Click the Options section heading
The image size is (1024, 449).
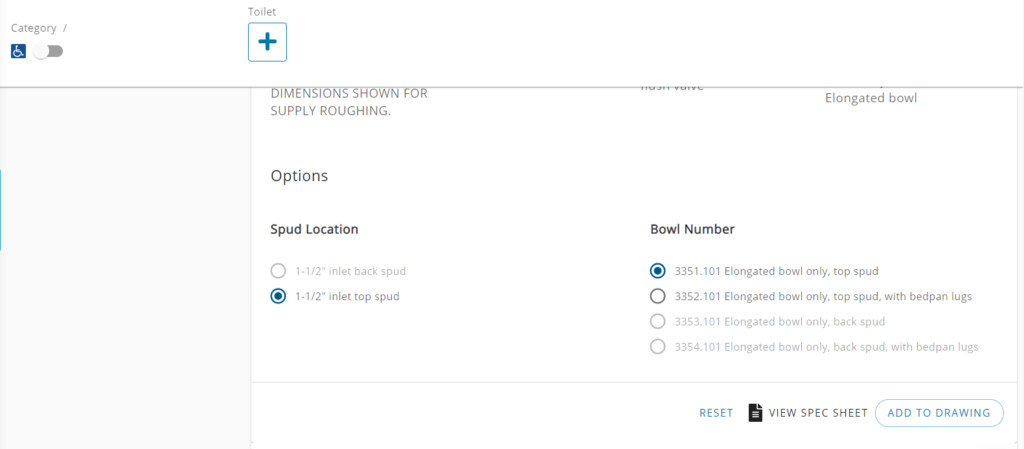(x=299, y=176)
